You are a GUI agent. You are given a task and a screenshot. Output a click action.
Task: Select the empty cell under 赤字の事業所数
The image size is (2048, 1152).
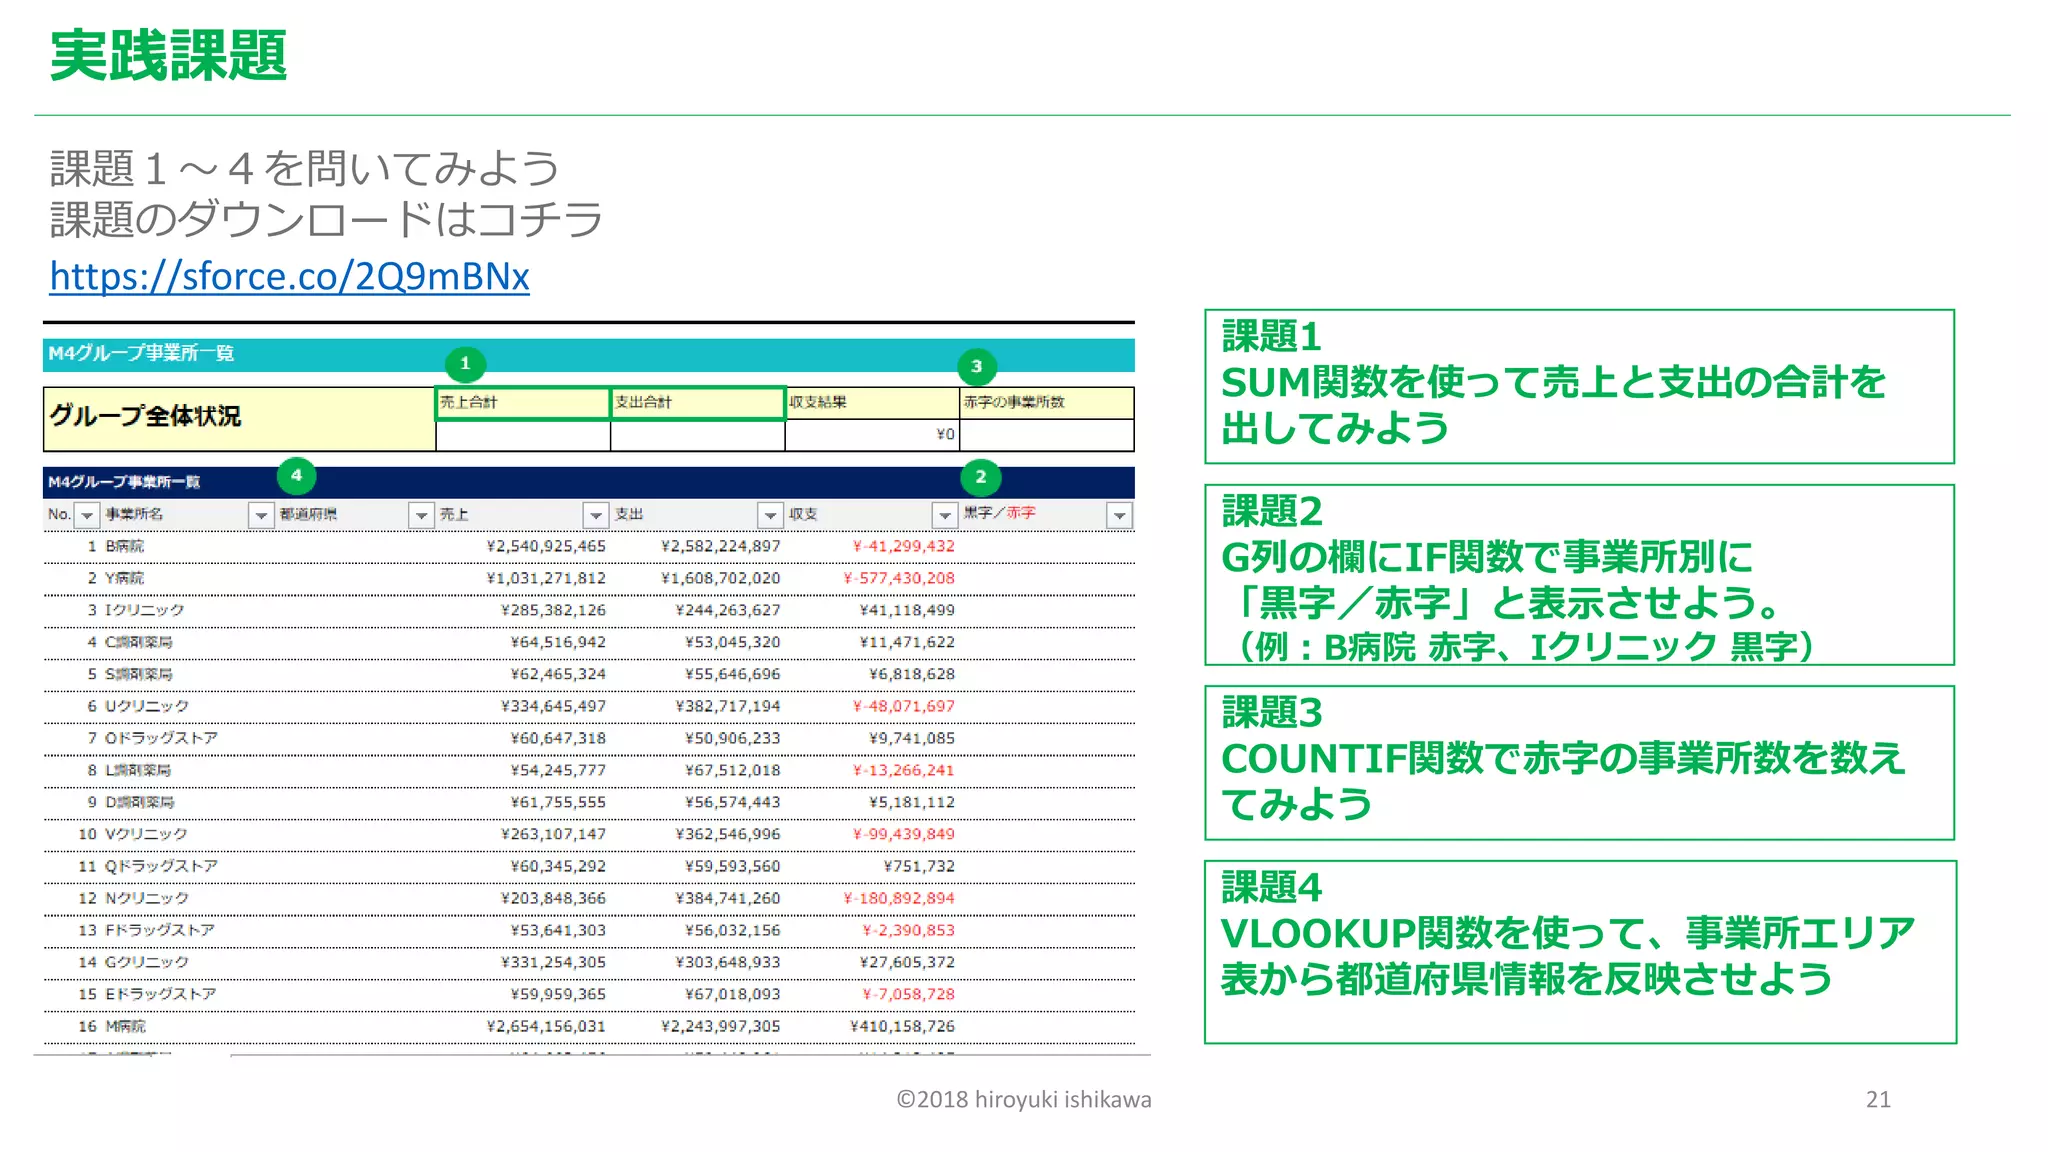pyautogui.click(x=1047, y=435)
